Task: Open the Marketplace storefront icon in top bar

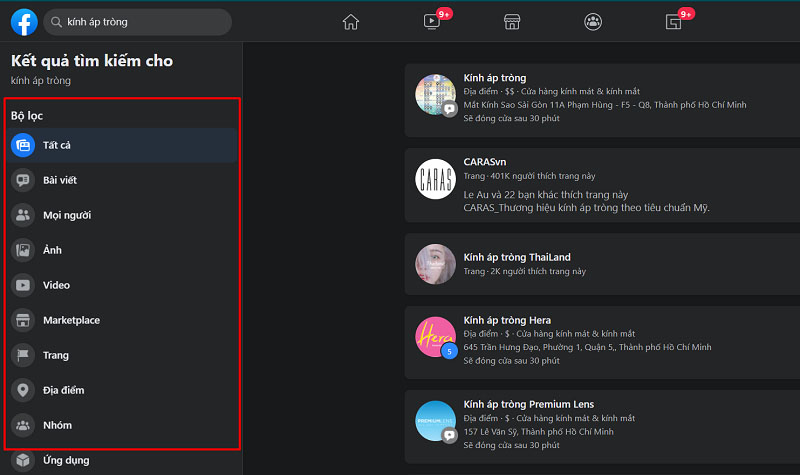Action: coord(512,22)
